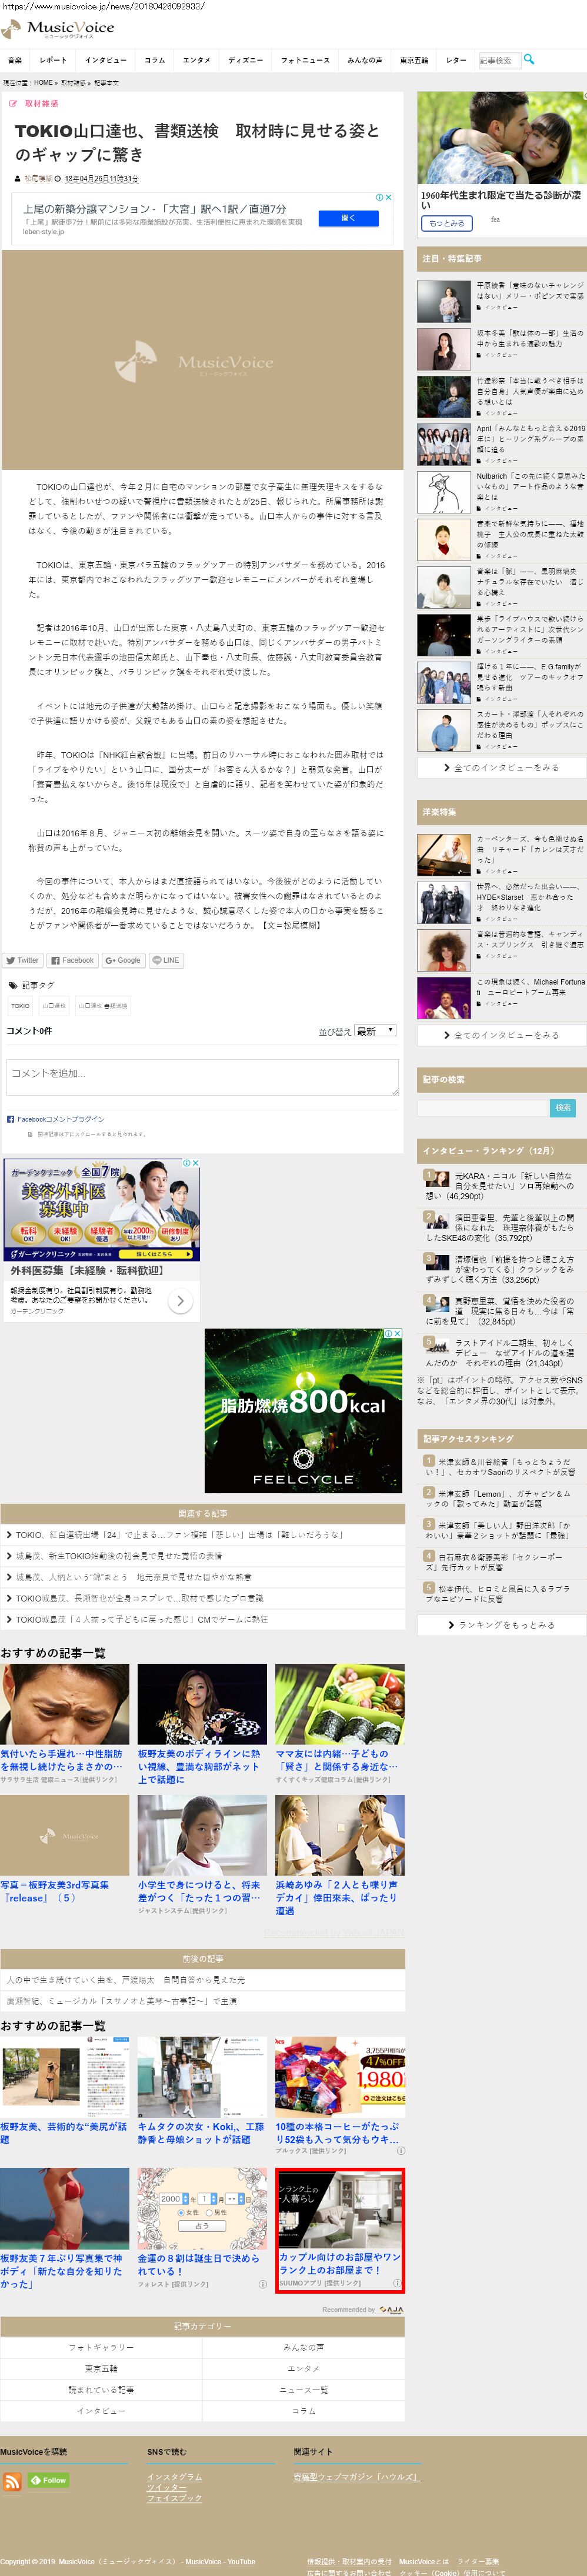This screenshot has height=2576, width=587.
Task: Open the 音楽 navigation menu item
Action: point(15,60)
